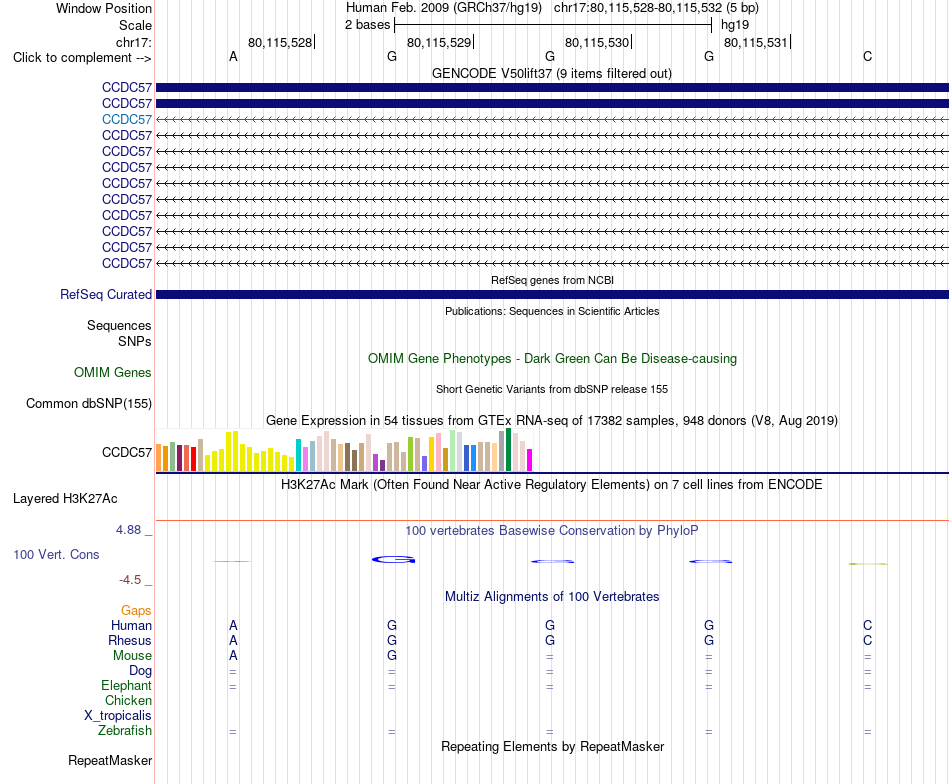This screenshot has height=784, width=950.
Task: Click the chr17: ruler label
Action: tap(133, 42)
